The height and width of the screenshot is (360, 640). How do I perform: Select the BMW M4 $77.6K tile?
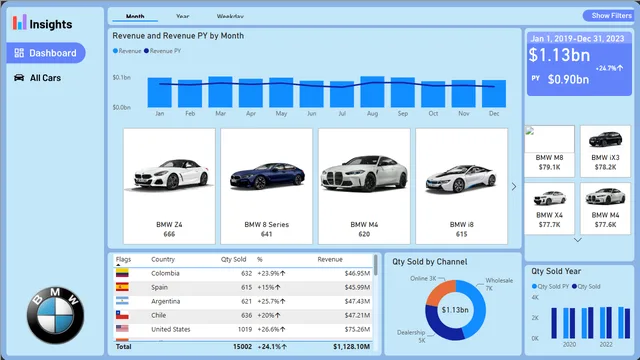[605, 209]
